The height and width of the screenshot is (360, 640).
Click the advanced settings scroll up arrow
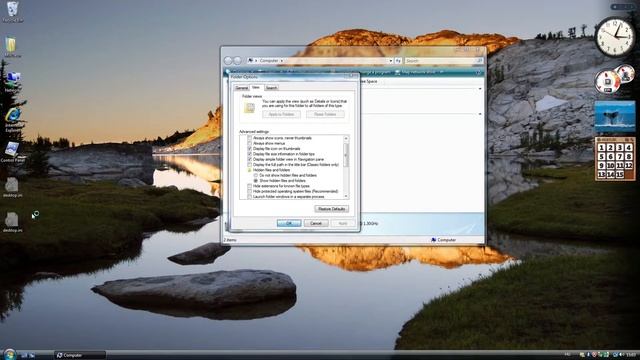pyautogui.click(x=346, y=138)
